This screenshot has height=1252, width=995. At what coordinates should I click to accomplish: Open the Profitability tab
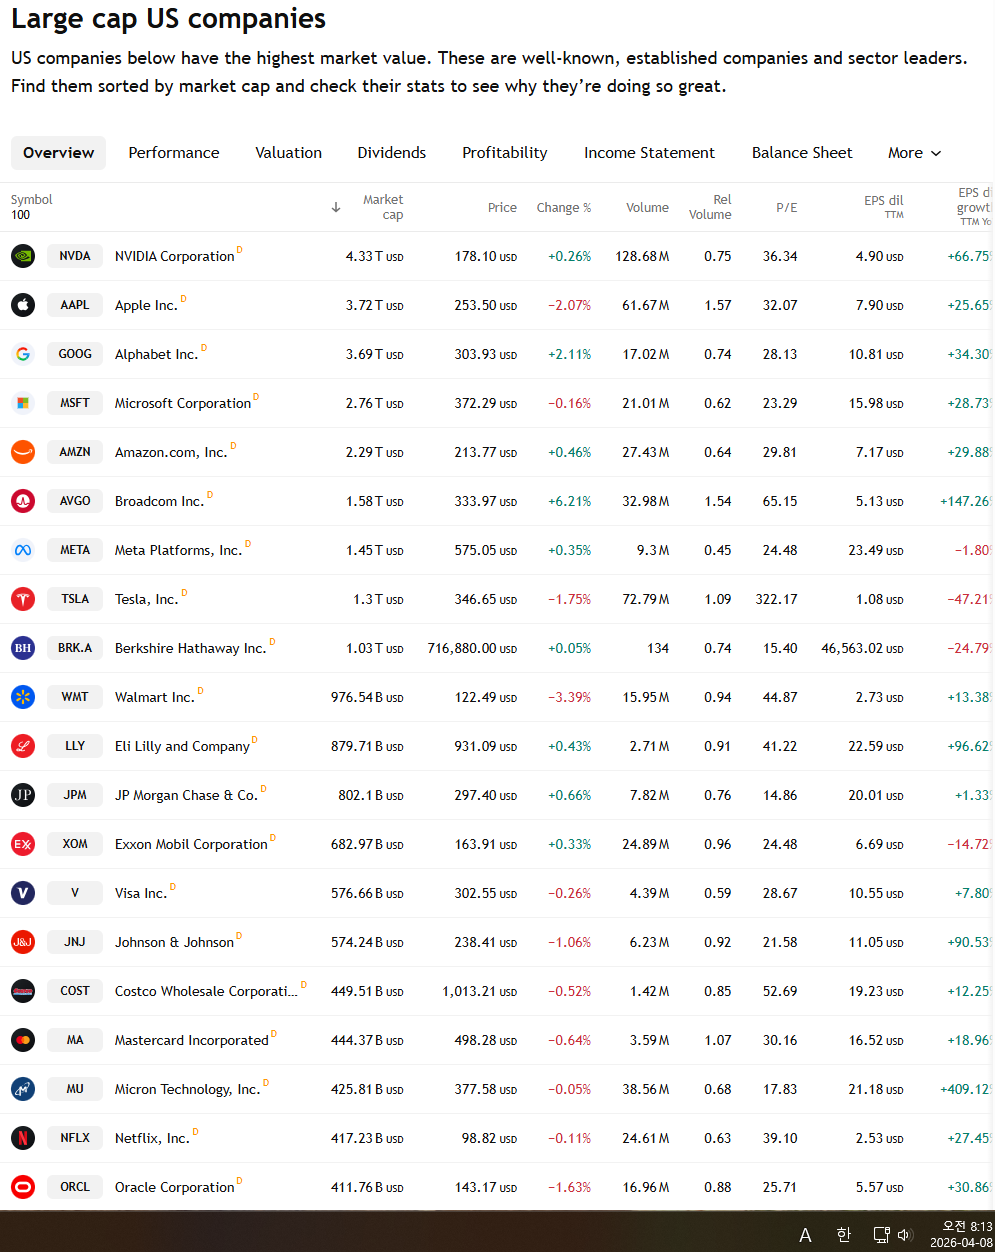[x=505, y=153]
